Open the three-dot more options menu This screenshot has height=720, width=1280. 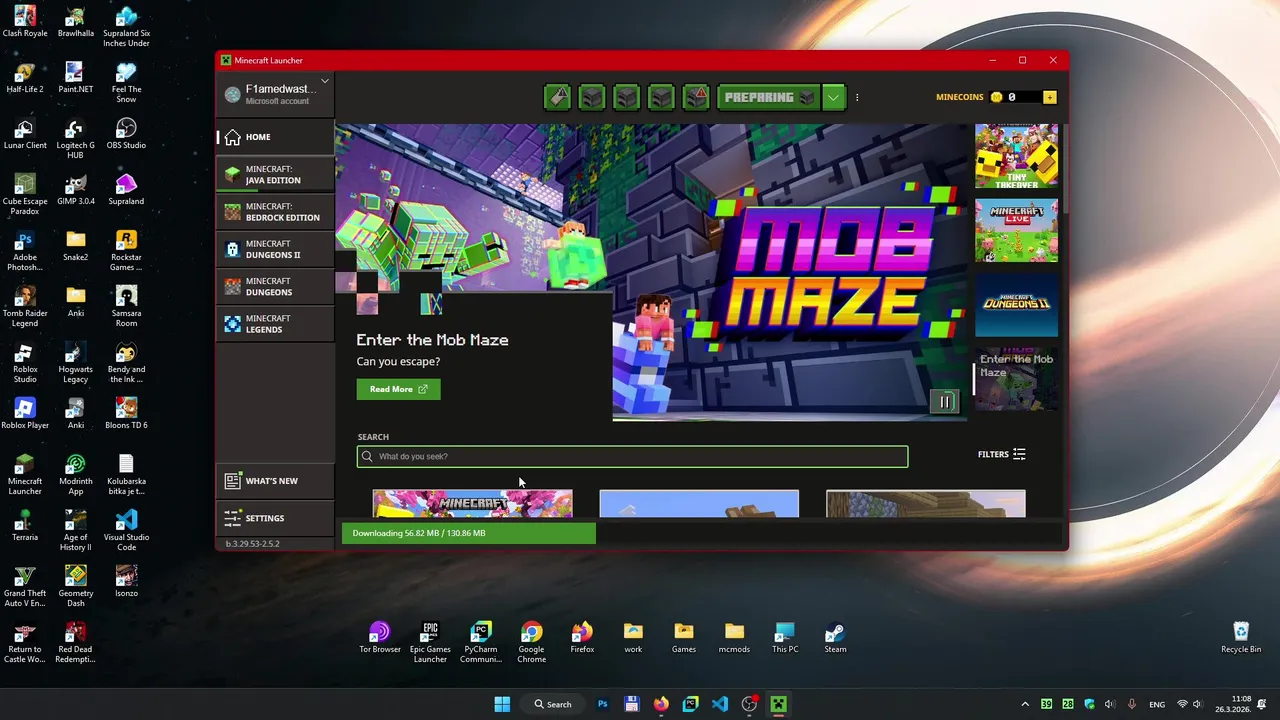pyautogui.click(x=857, y=97)
